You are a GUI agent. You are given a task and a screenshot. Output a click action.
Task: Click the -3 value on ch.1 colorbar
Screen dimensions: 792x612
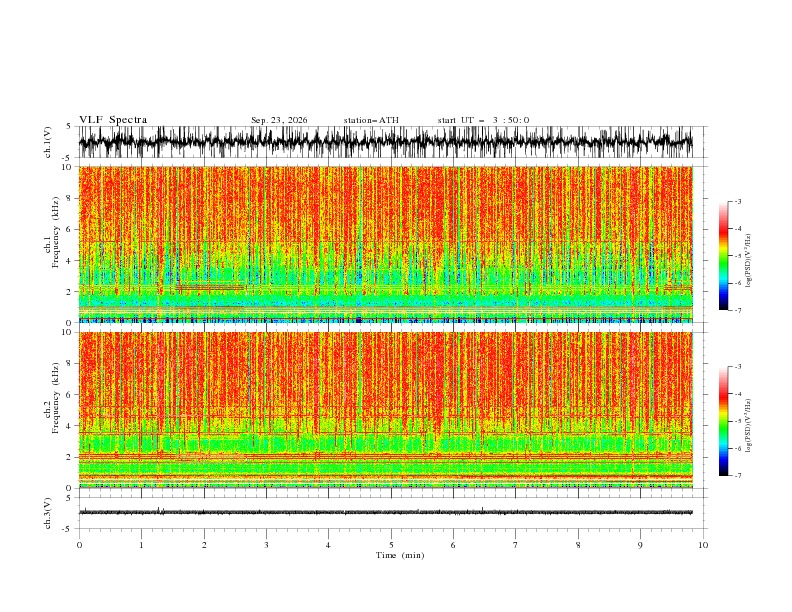coord(737,201)
